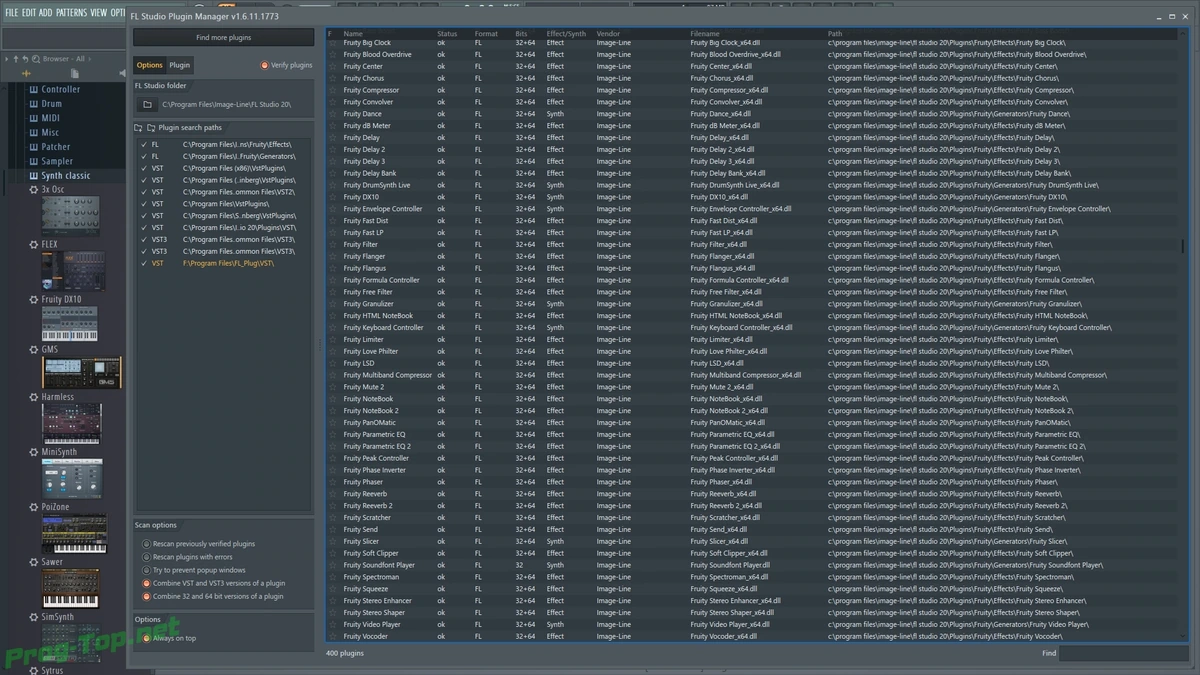
Task: Click the second folder icon beside Plugin search paths
Action: (151, 128)
